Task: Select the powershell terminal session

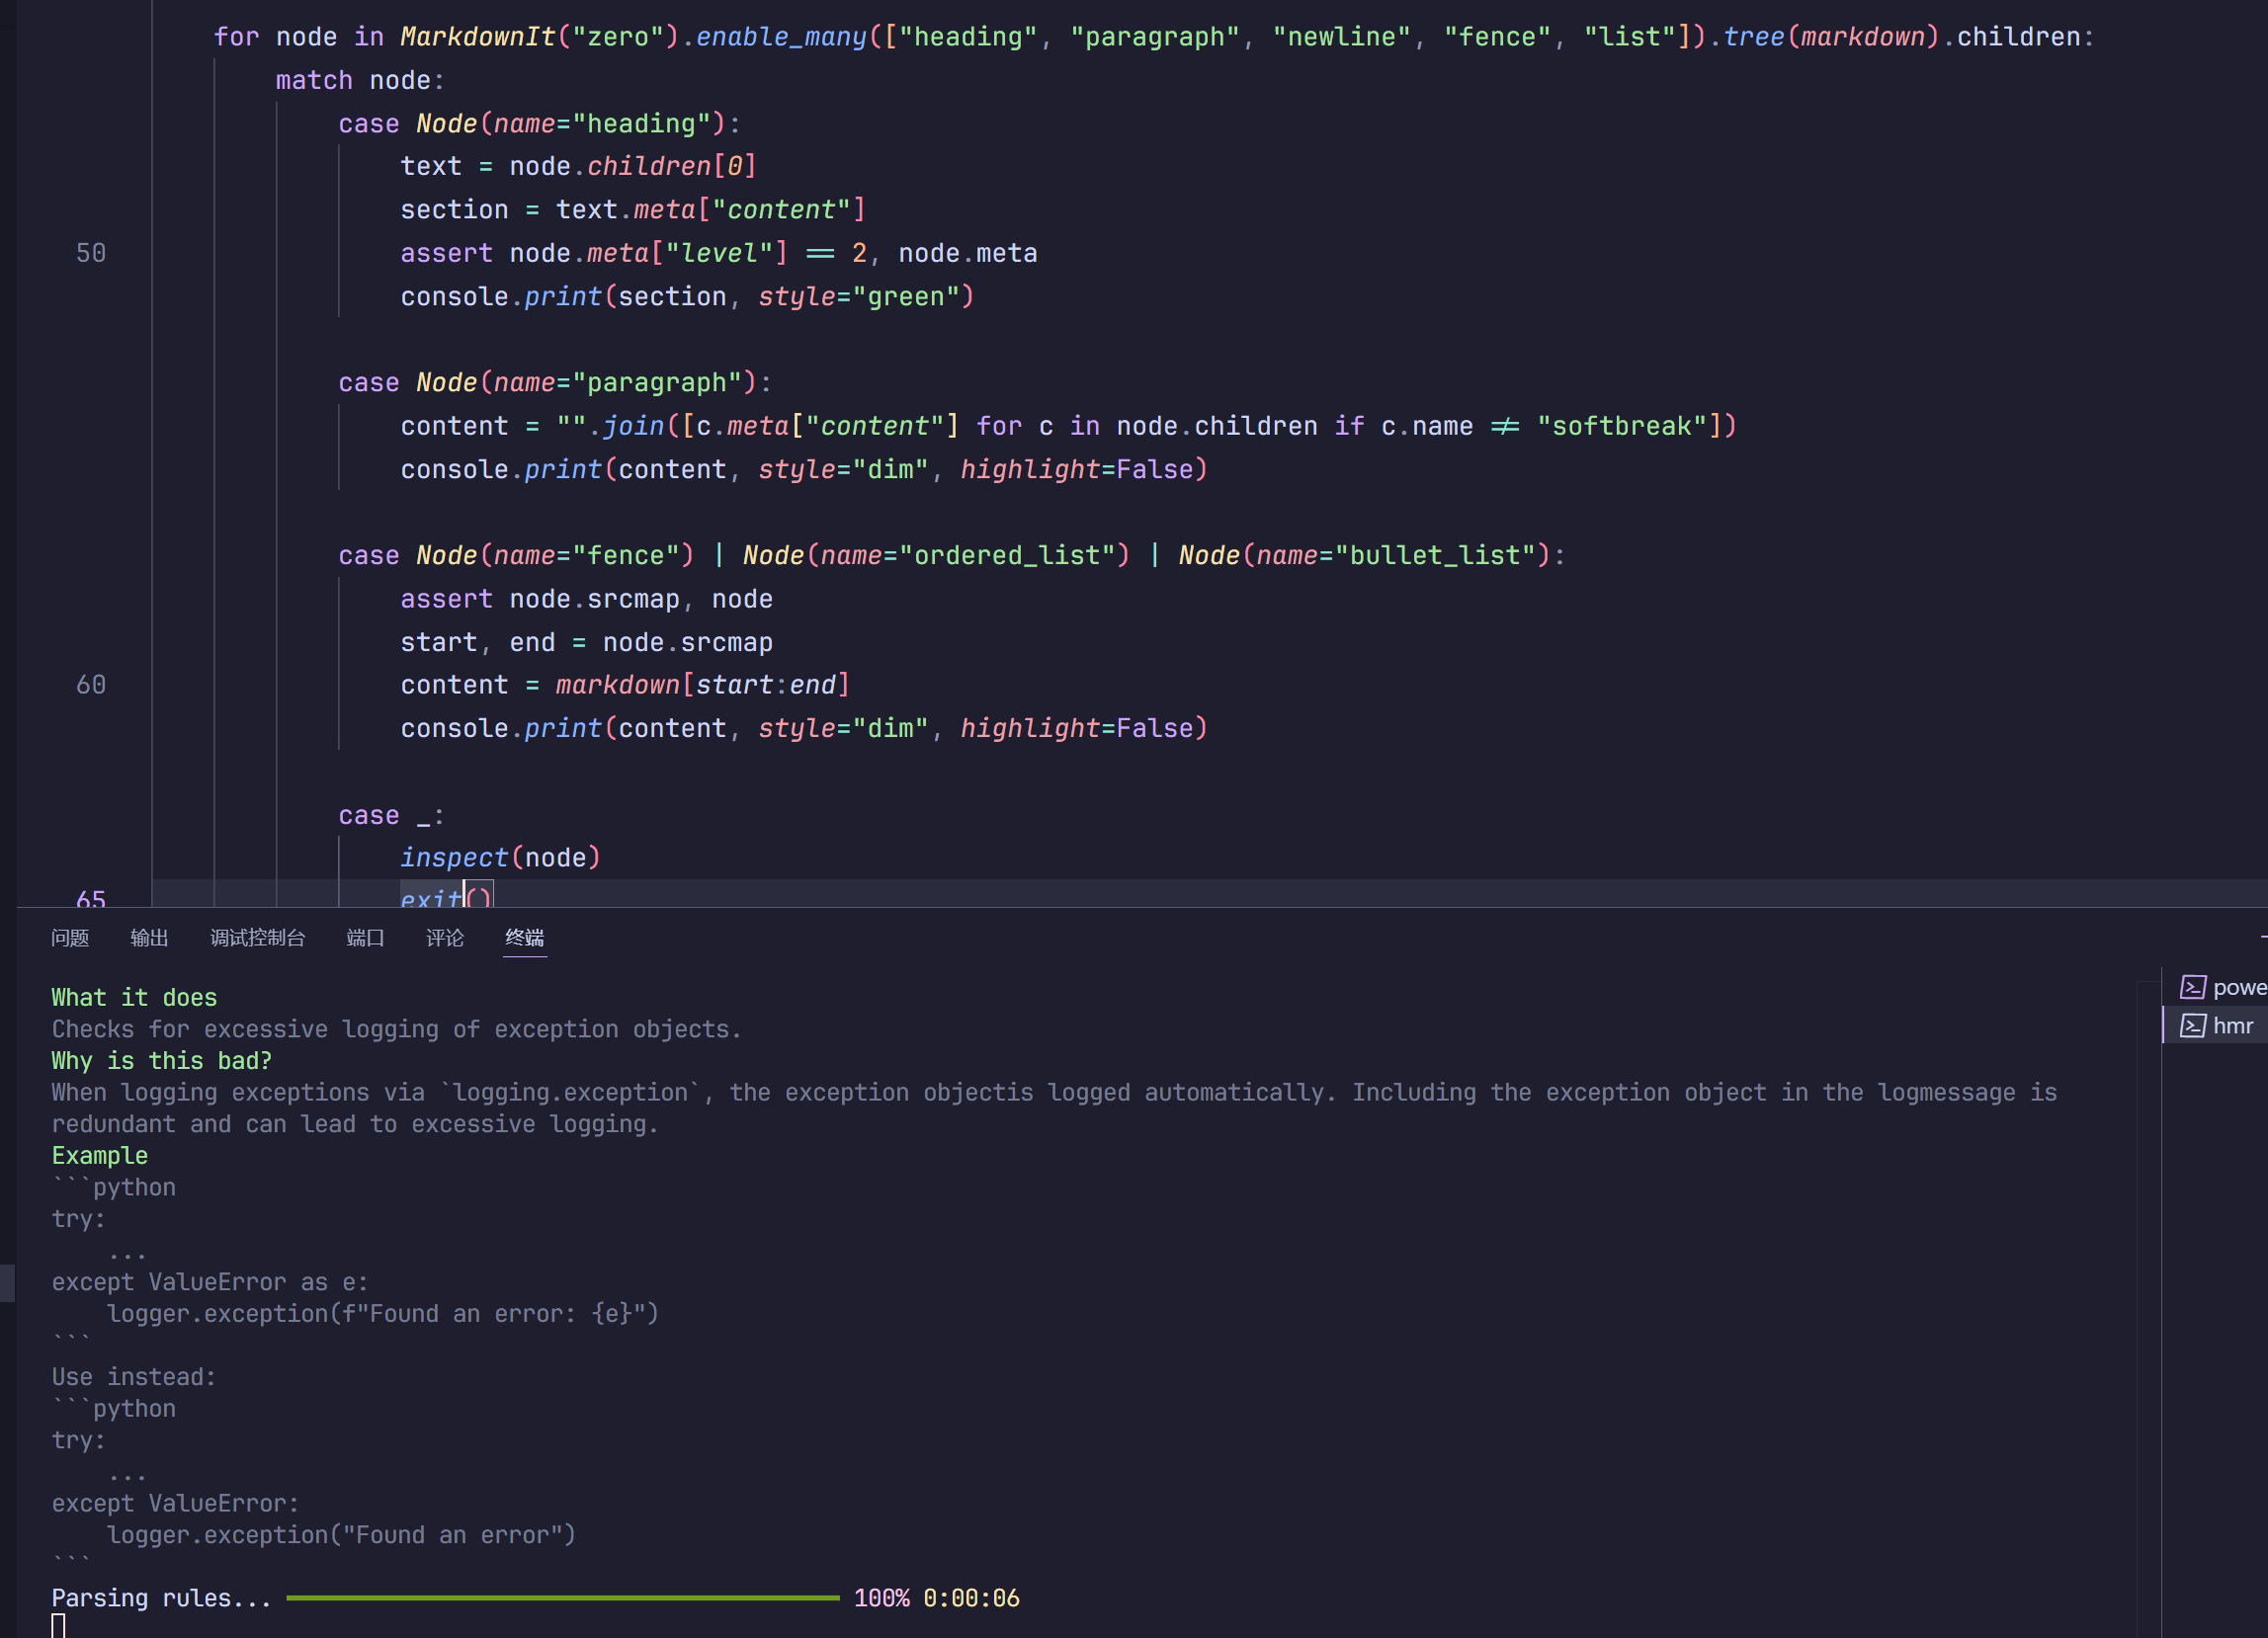Action: click(x=2216, y=987)
